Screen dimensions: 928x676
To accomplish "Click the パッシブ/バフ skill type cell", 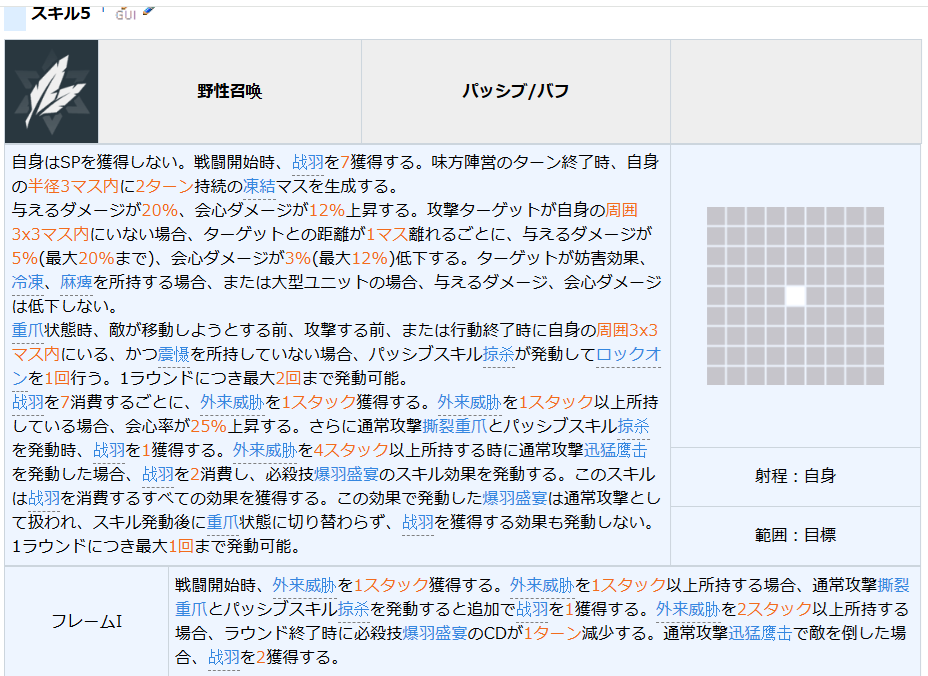I will pyautogui.click(x=515, y=91).
